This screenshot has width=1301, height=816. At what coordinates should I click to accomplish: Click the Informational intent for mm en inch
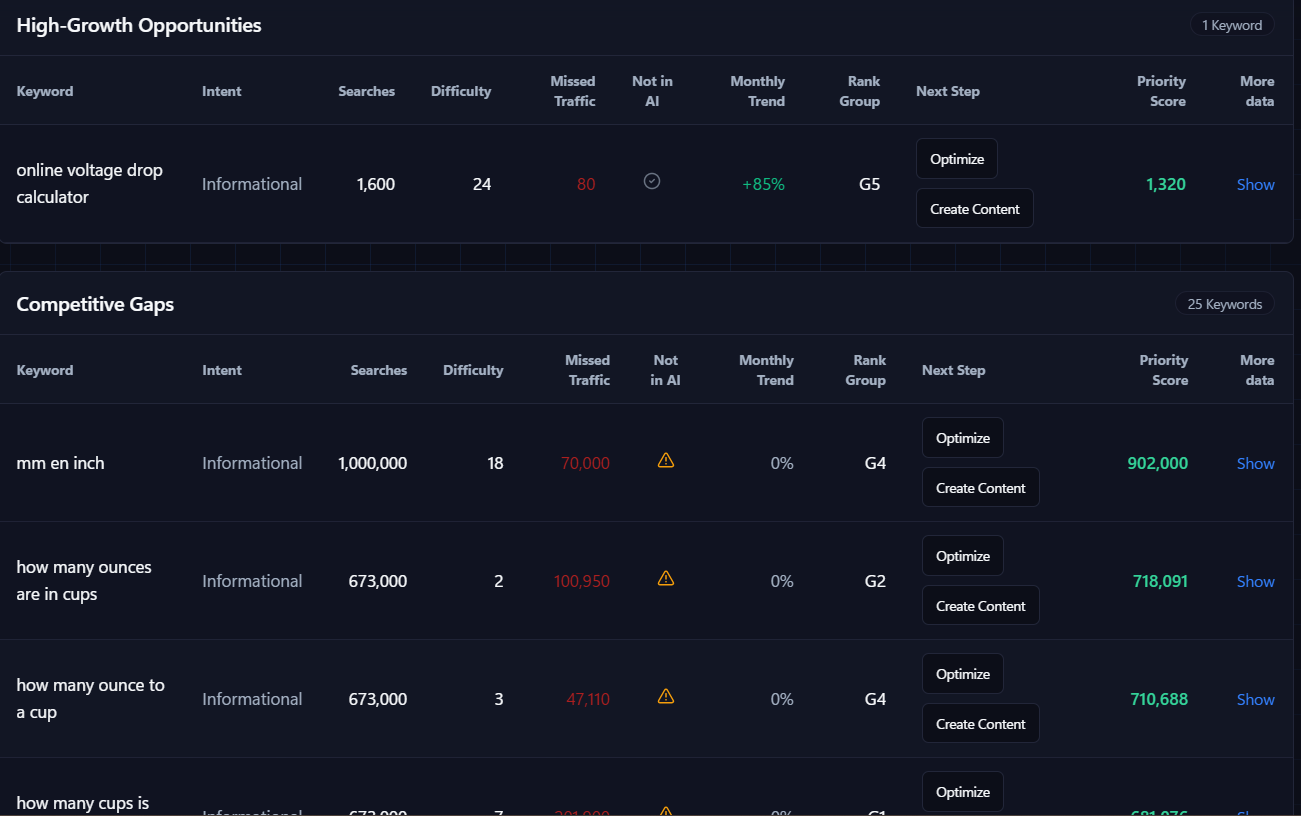pyautogui.click(x=252, y=463)
